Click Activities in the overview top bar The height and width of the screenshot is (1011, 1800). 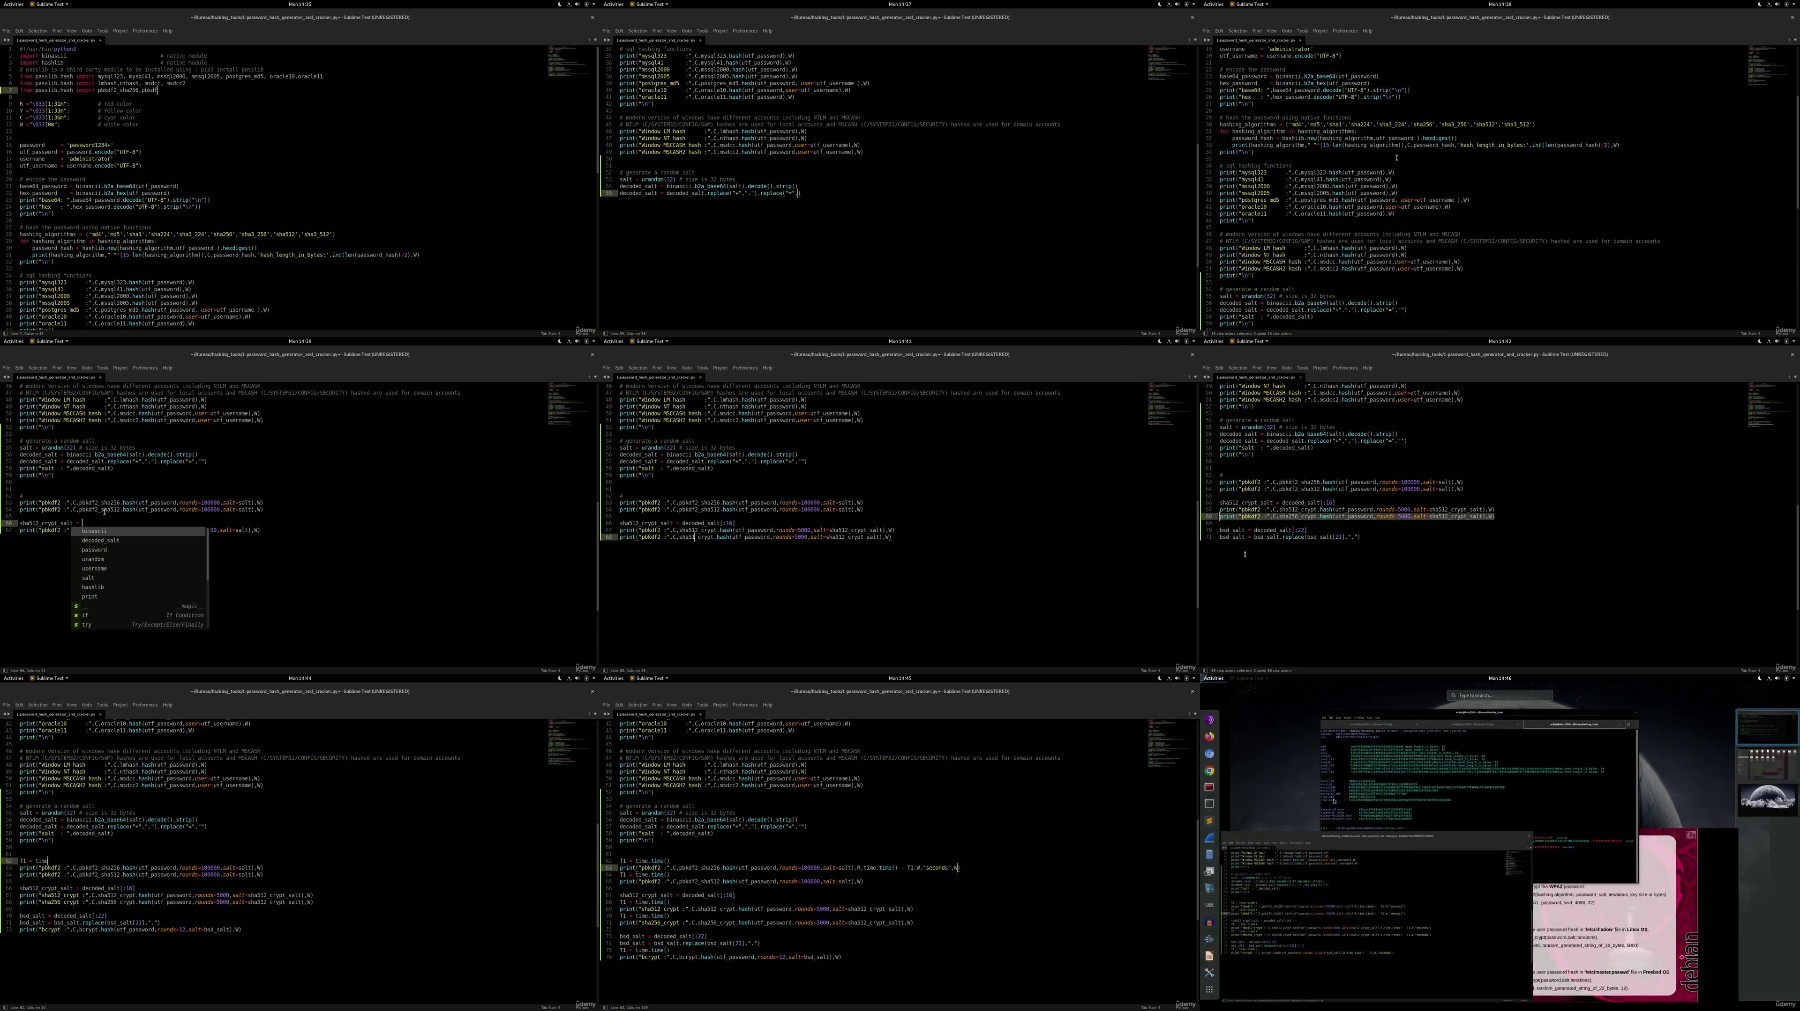coord(1213,678)
